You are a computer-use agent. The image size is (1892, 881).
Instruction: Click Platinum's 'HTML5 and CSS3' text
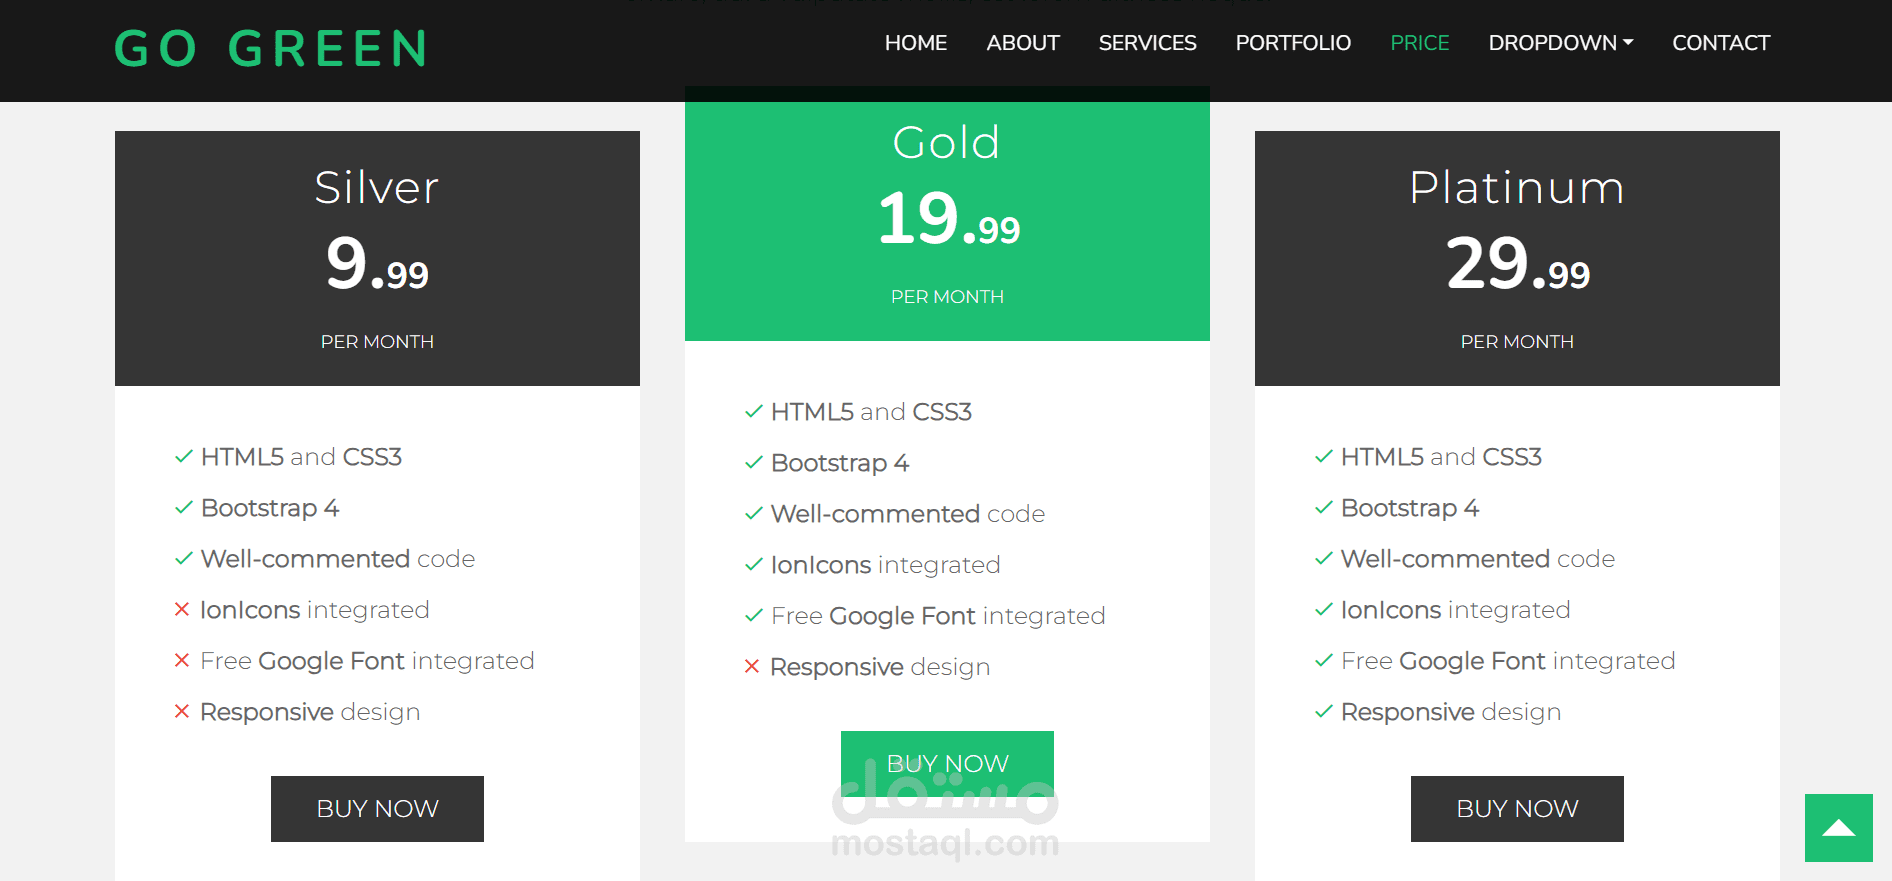[1441, 457]
